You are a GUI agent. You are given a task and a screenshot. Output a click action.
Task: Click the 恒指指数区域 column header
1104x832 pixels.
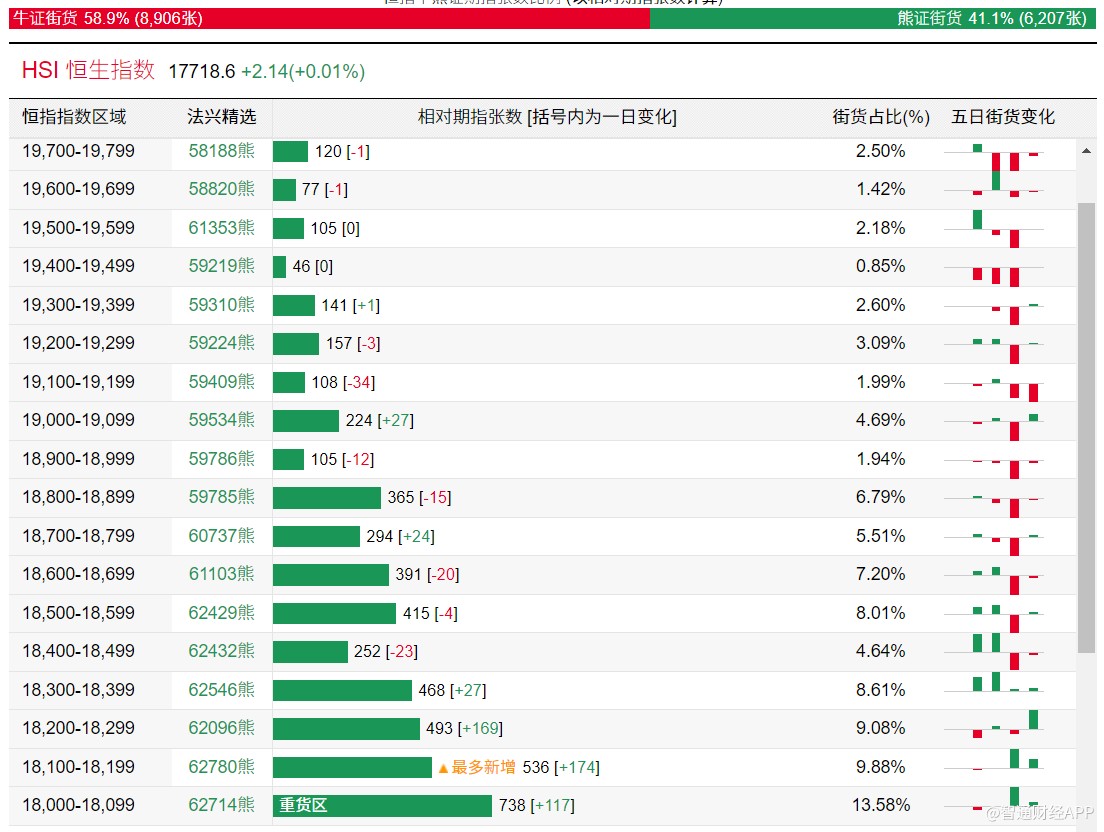[x=74, y=117]
